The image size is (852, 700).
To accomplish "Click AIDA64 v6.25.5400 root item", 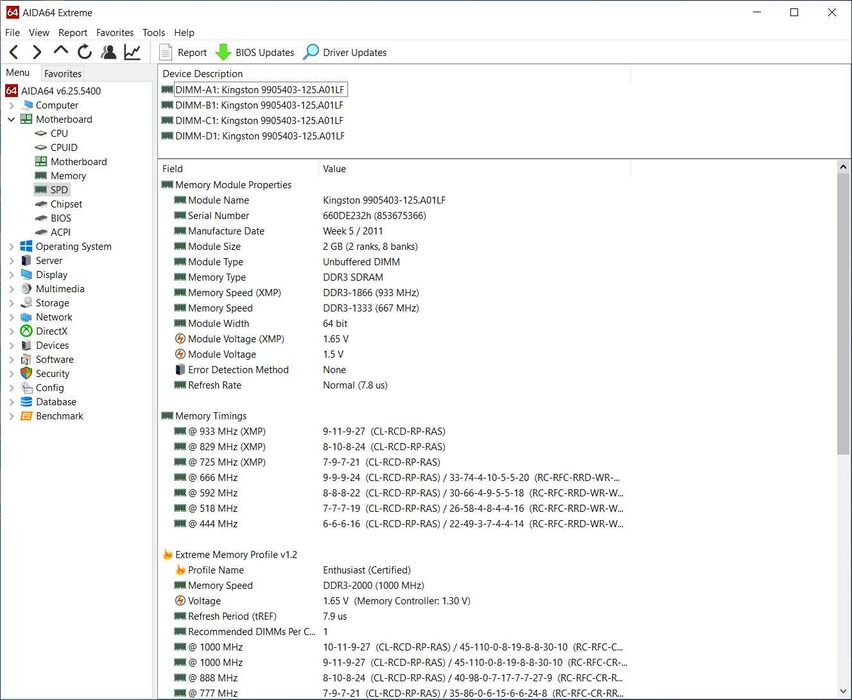I will coord(53,91).
